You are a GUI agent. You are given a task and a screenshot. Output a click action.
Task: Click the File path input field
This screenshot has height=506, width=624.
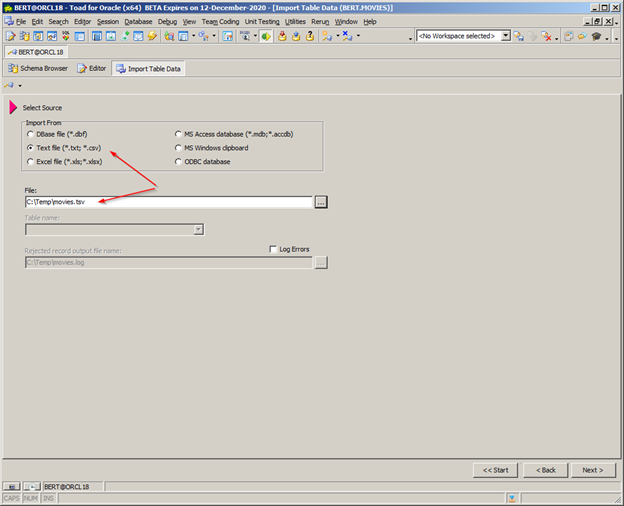click(169, 202)
